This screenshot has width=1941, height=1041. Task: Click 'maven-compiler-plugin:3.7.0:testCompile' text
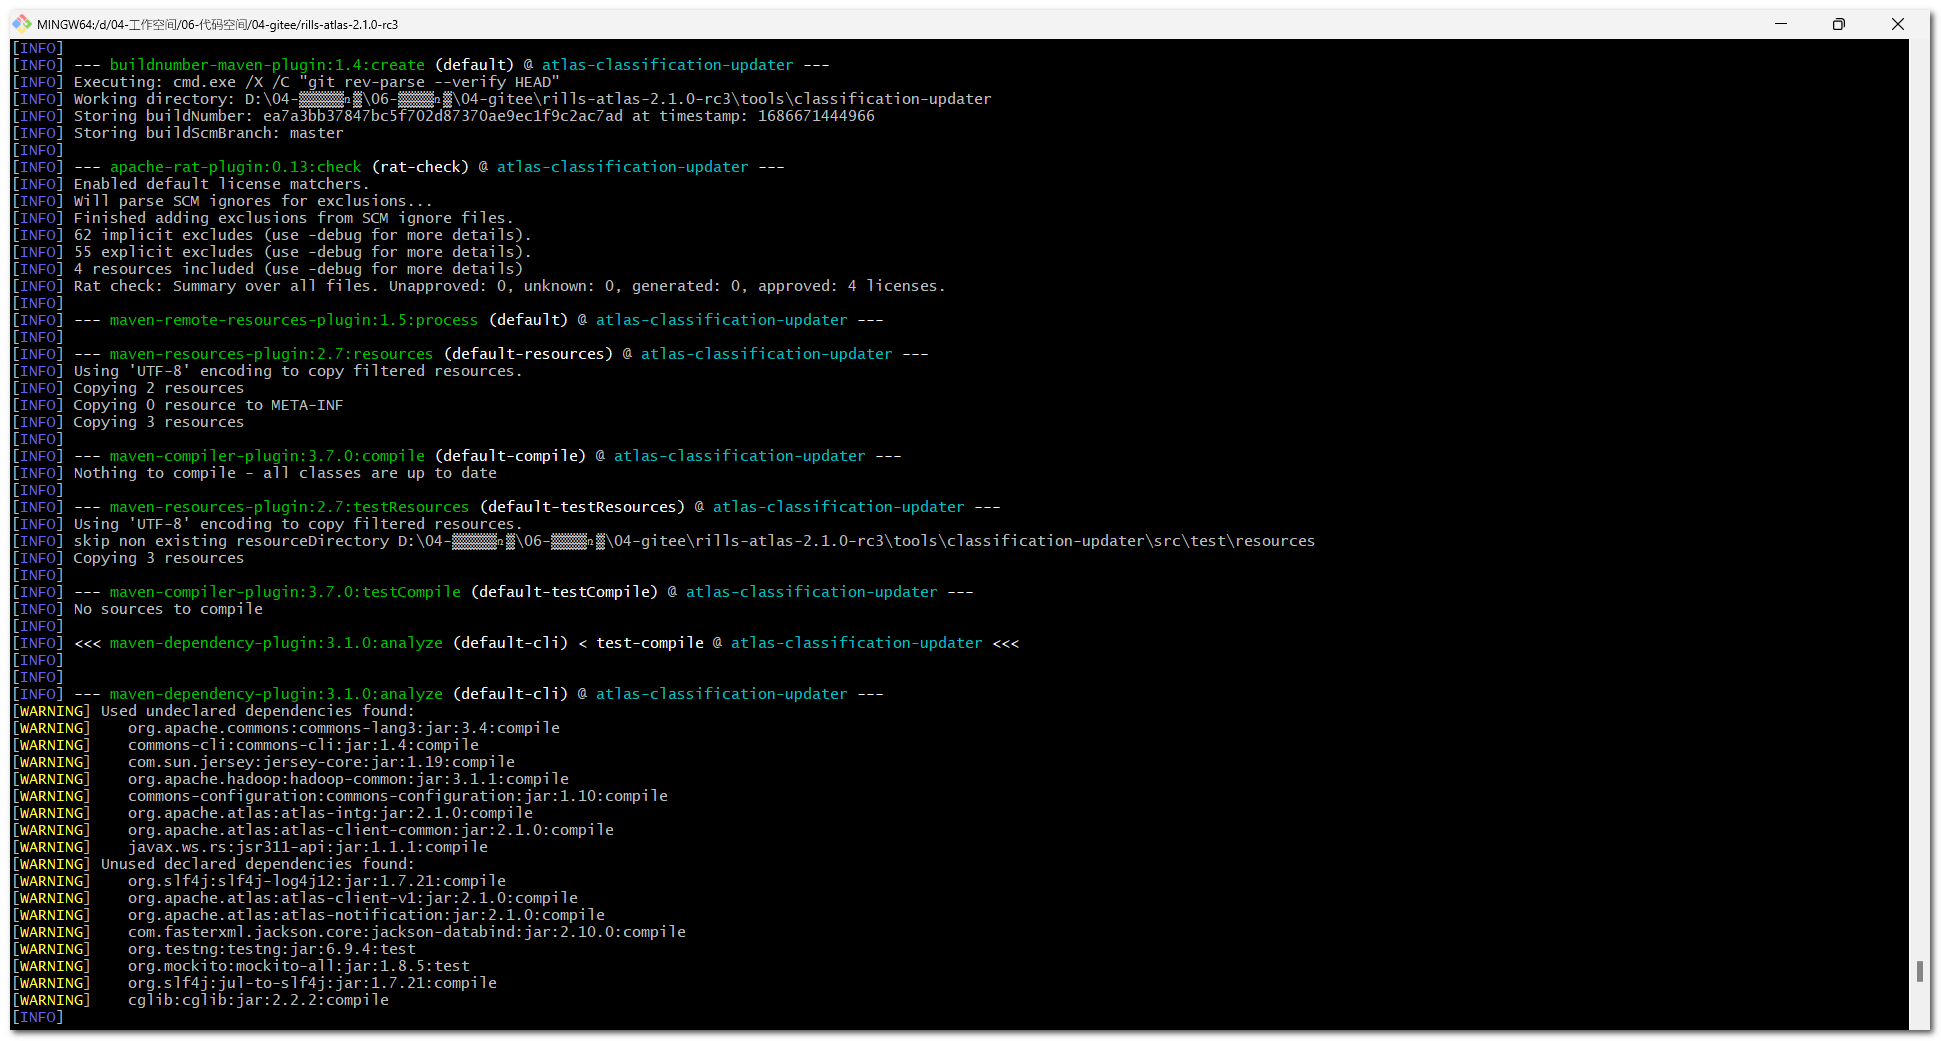pos(285,592)
